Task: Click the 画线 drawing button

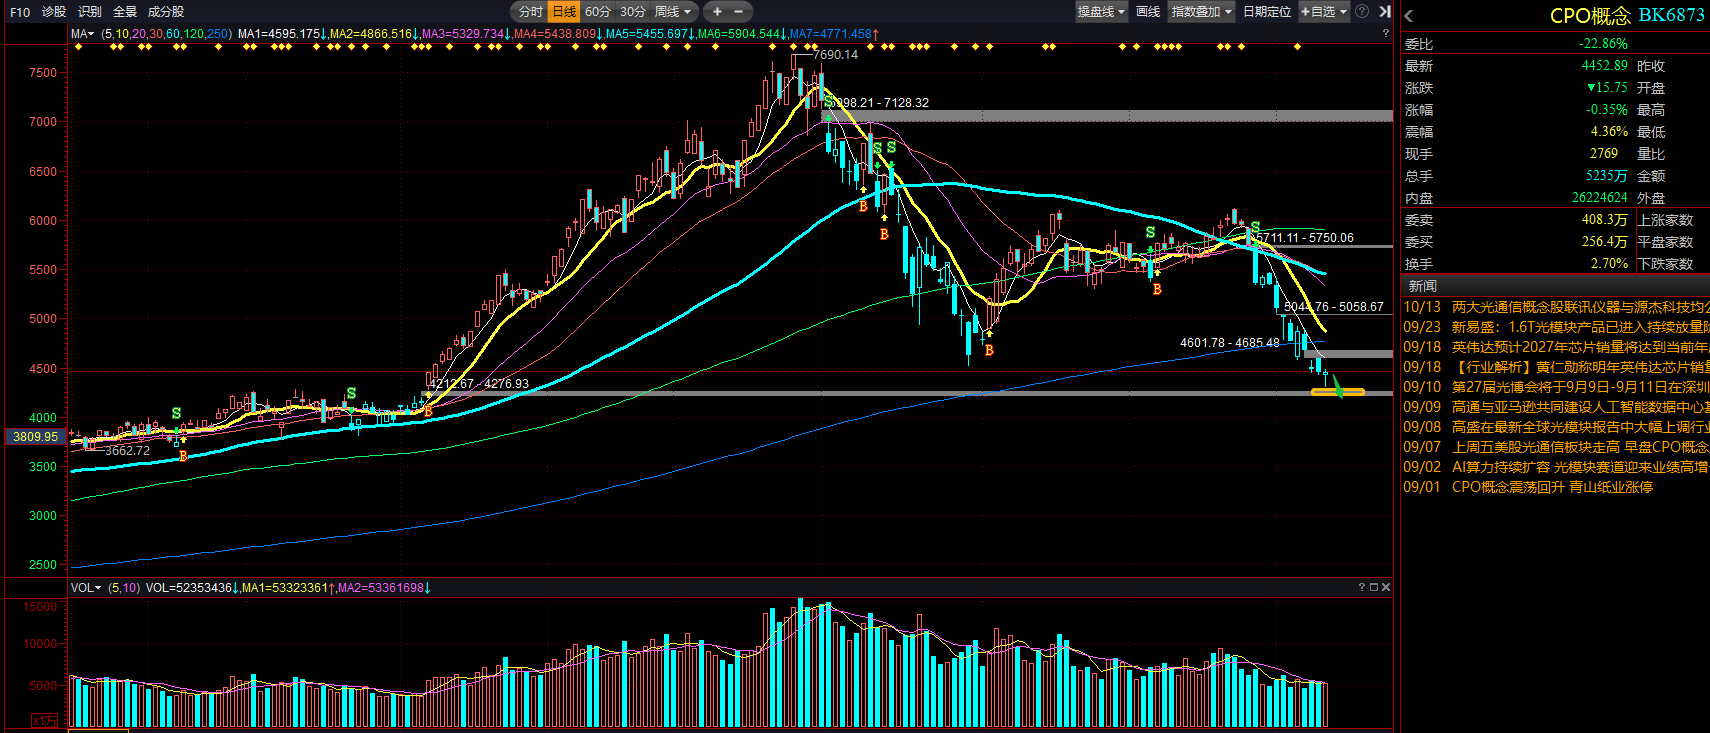Action: (1148, 12)
